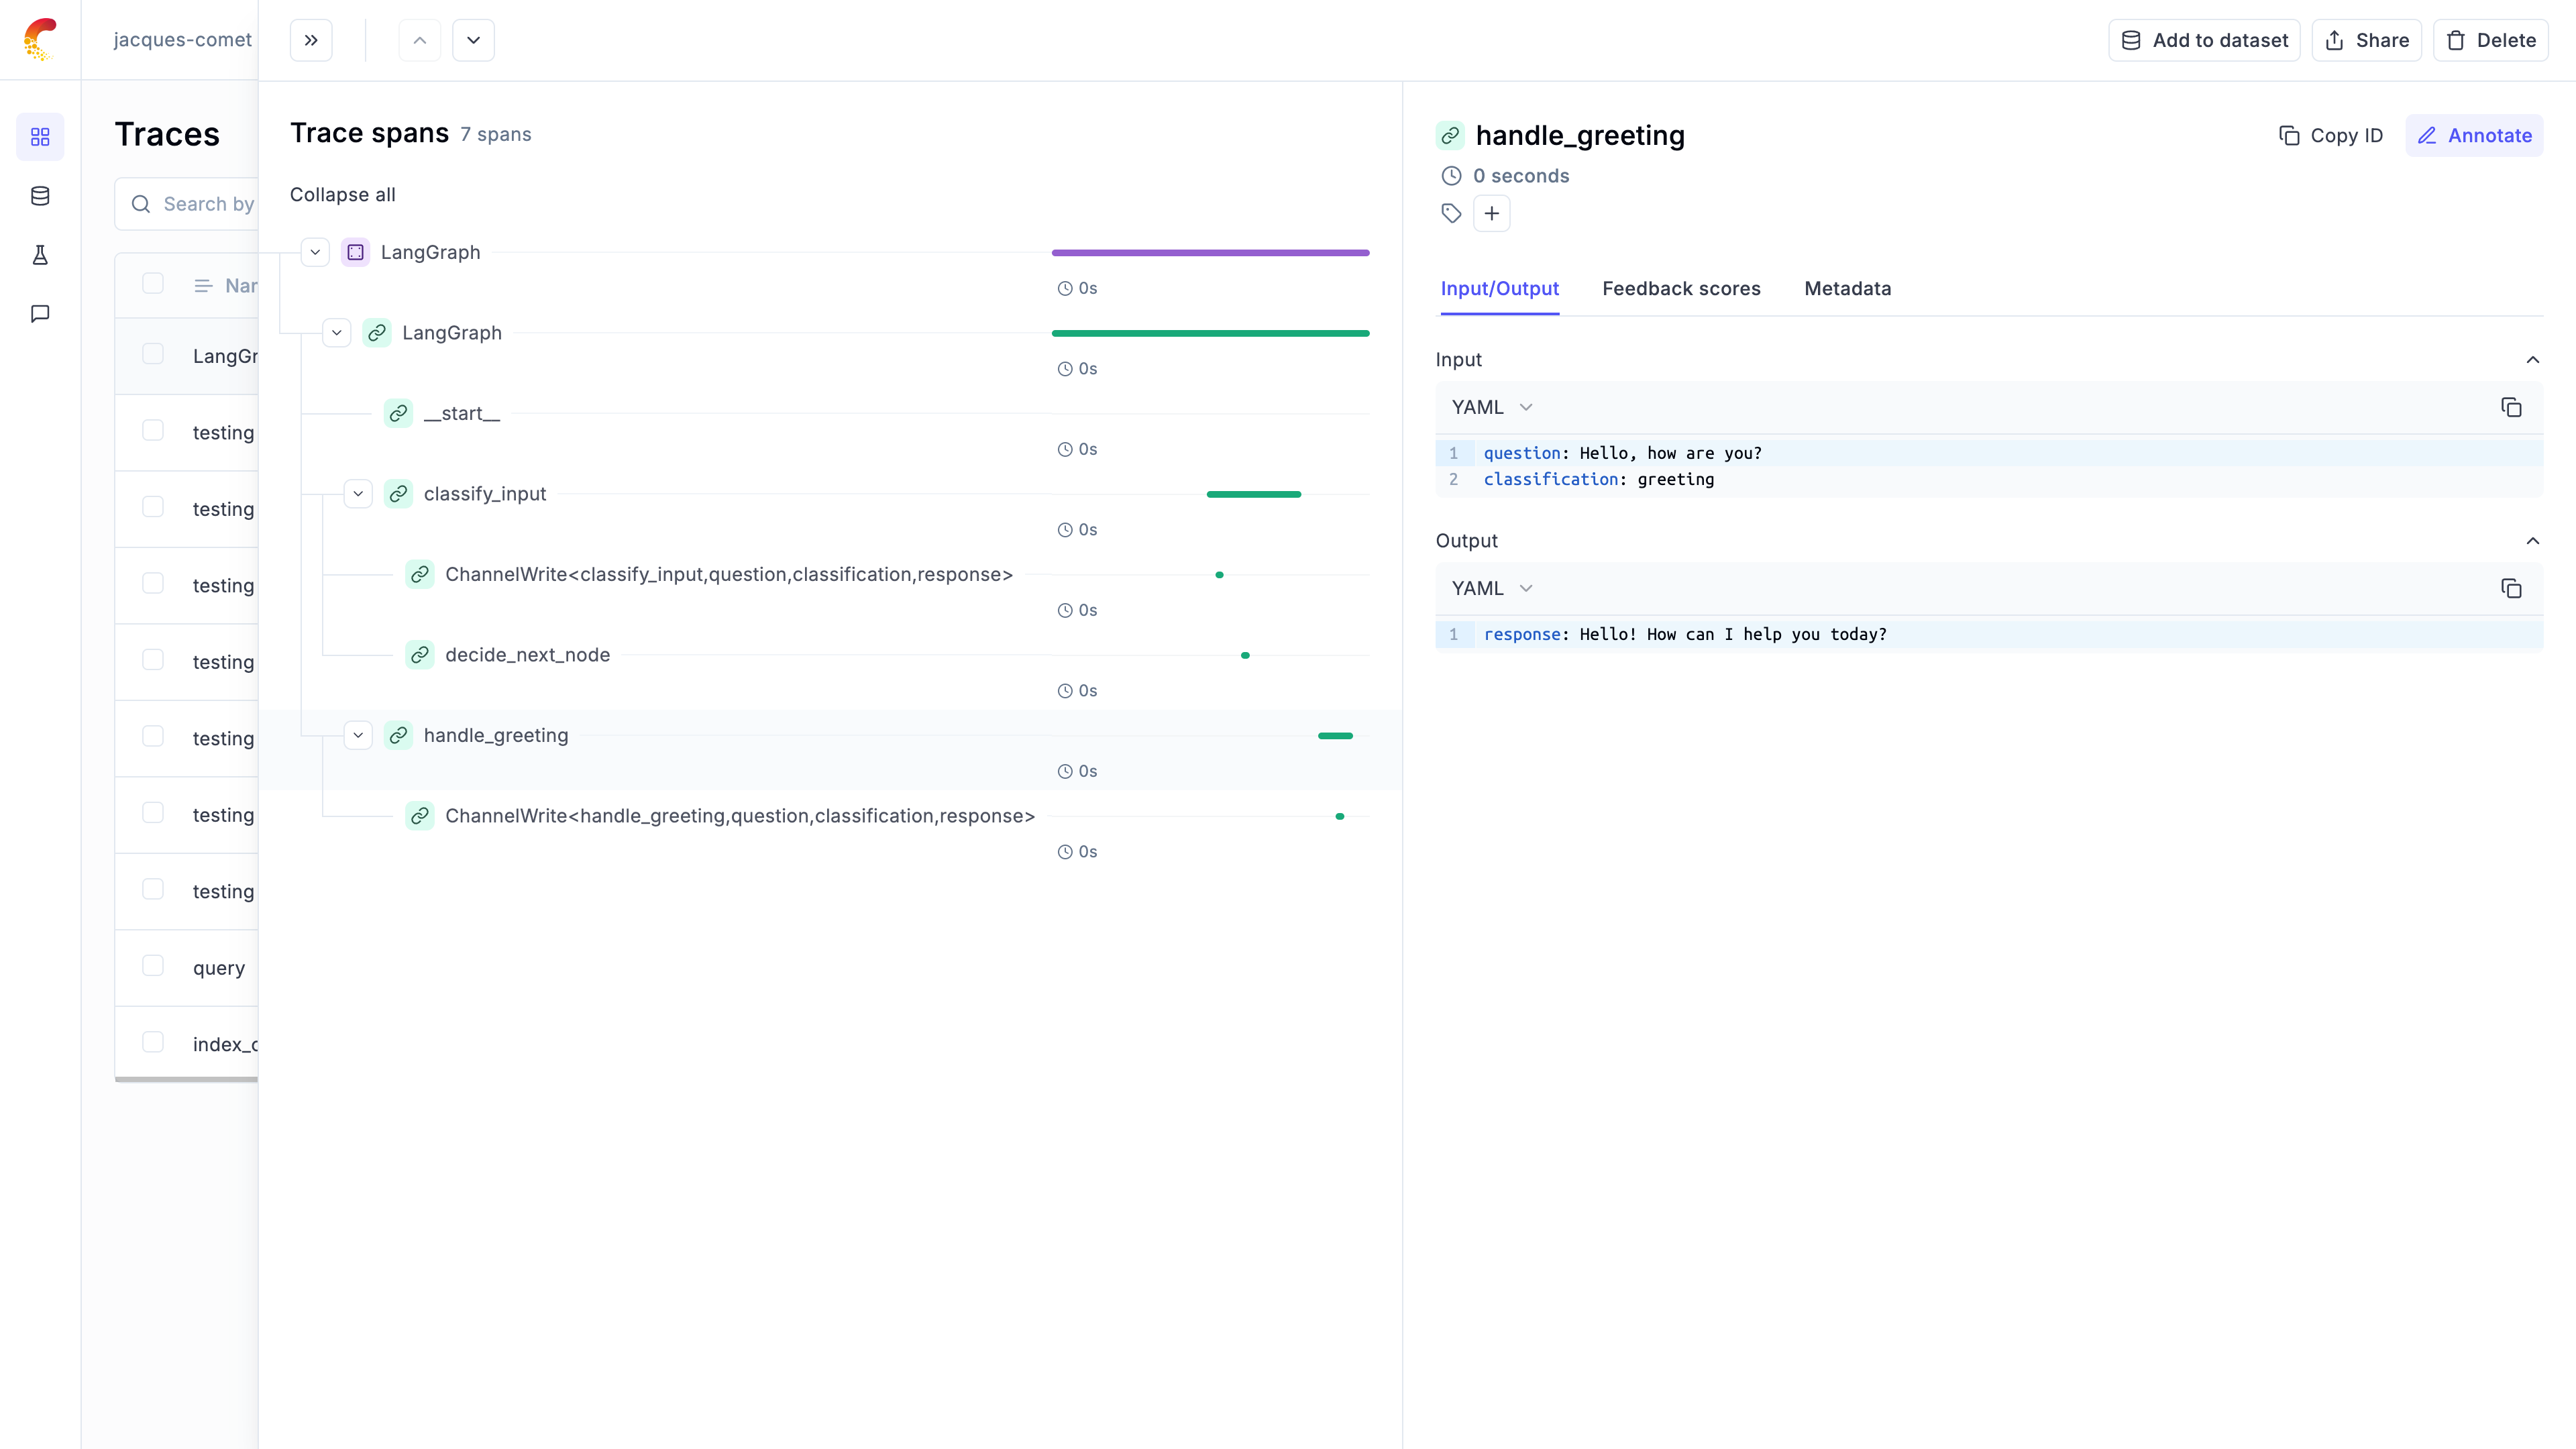Open the experiments flask icon in sidebar
Image resolution: width=2576 pixels, height=1449 pixels.
click(40, 255)
